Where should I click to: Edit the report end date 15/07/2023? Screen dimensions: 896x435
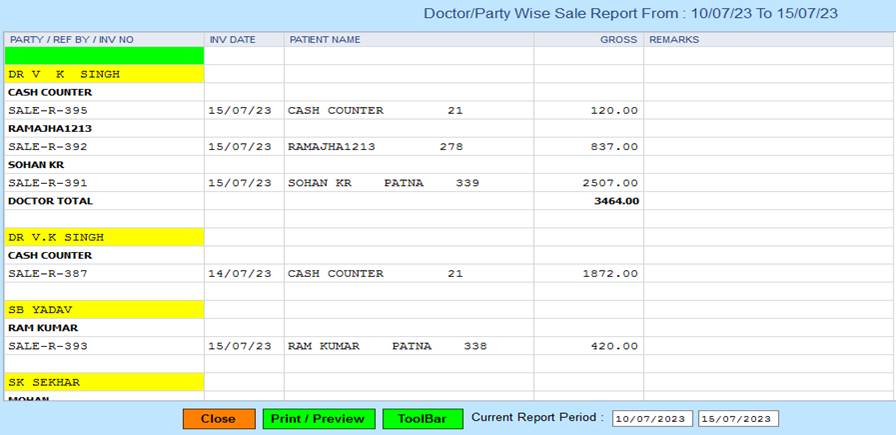tap(737, 419)
